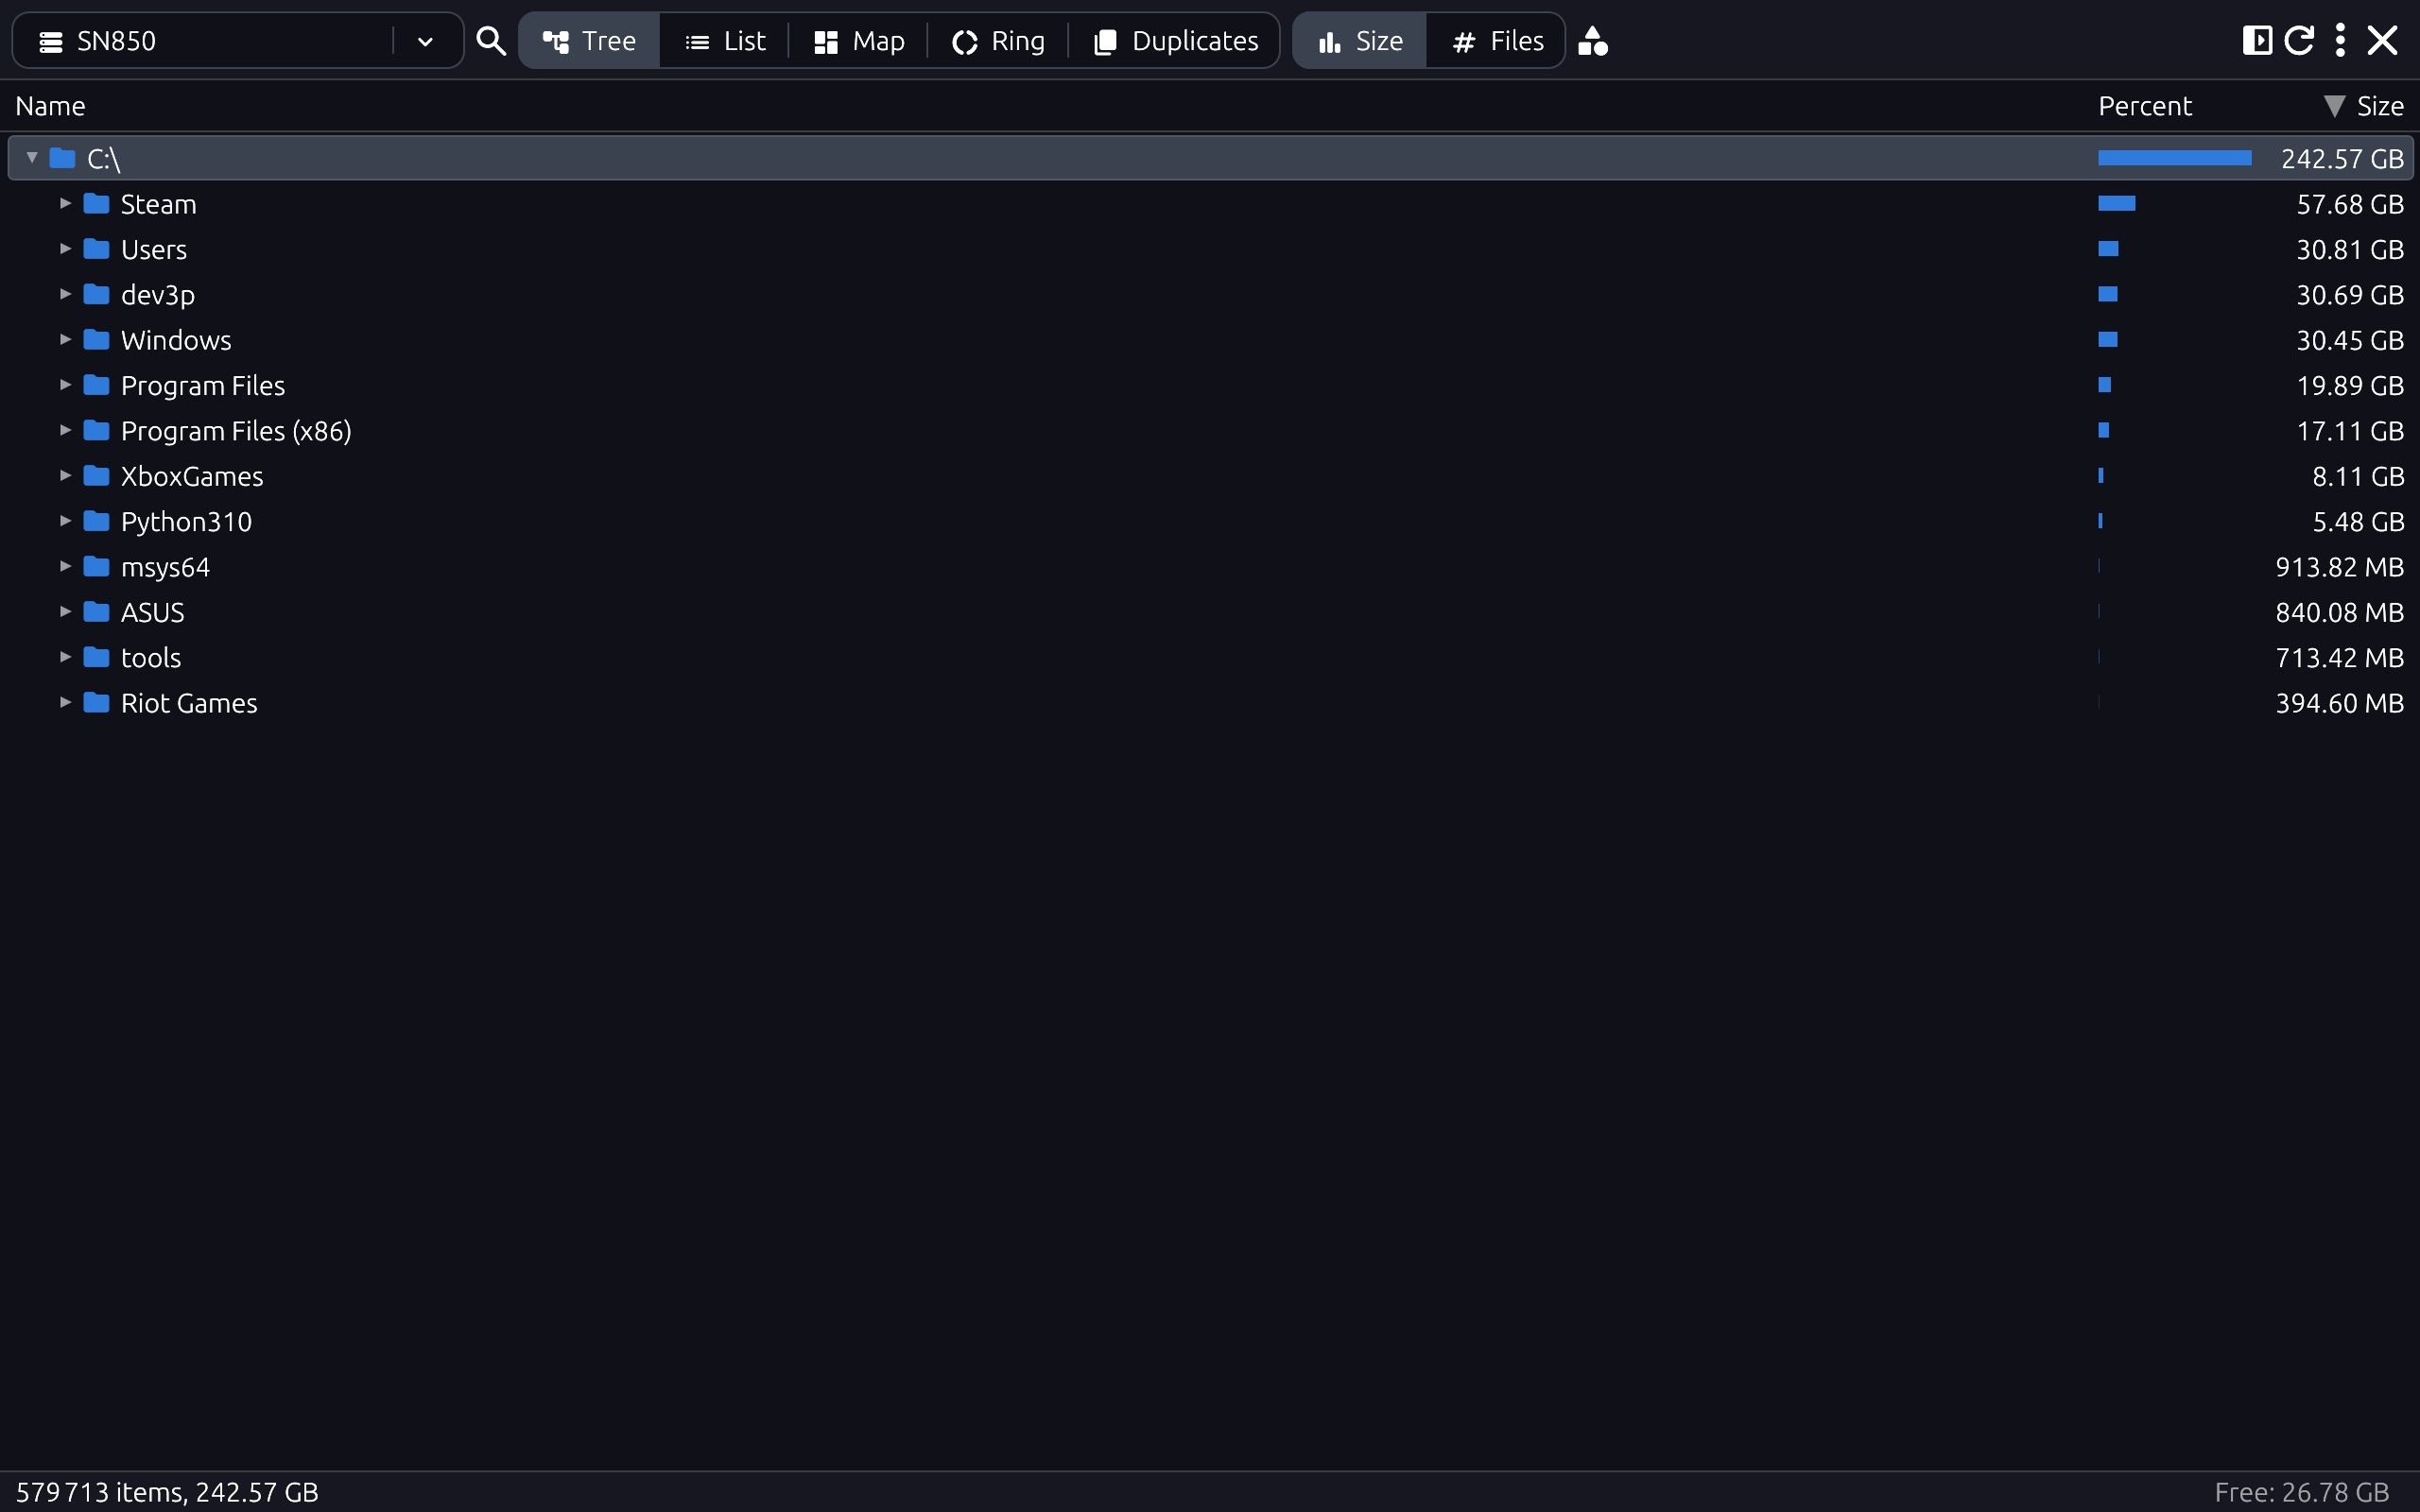Viewport: 2420px width, 1512px height.
Task: Toggle the side panel icon
Action: (x=2256, y=41)
